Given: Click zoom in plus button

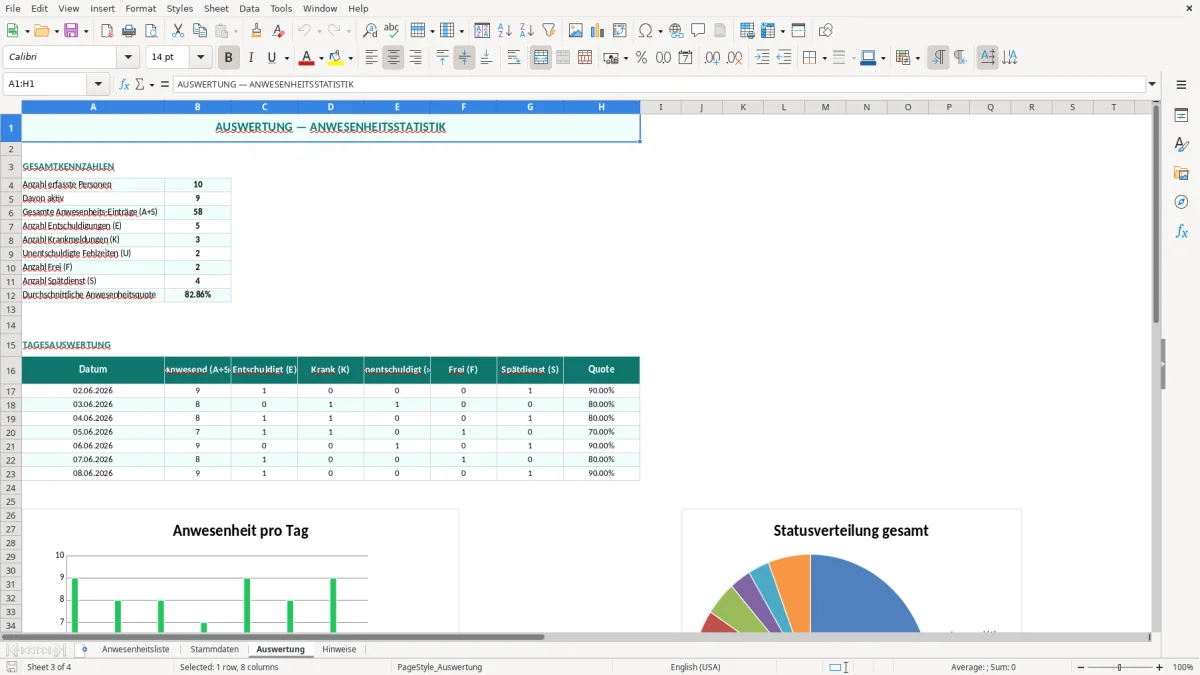Looking at the screenshot, I should pyautogui.click(x=1160, y=667).
